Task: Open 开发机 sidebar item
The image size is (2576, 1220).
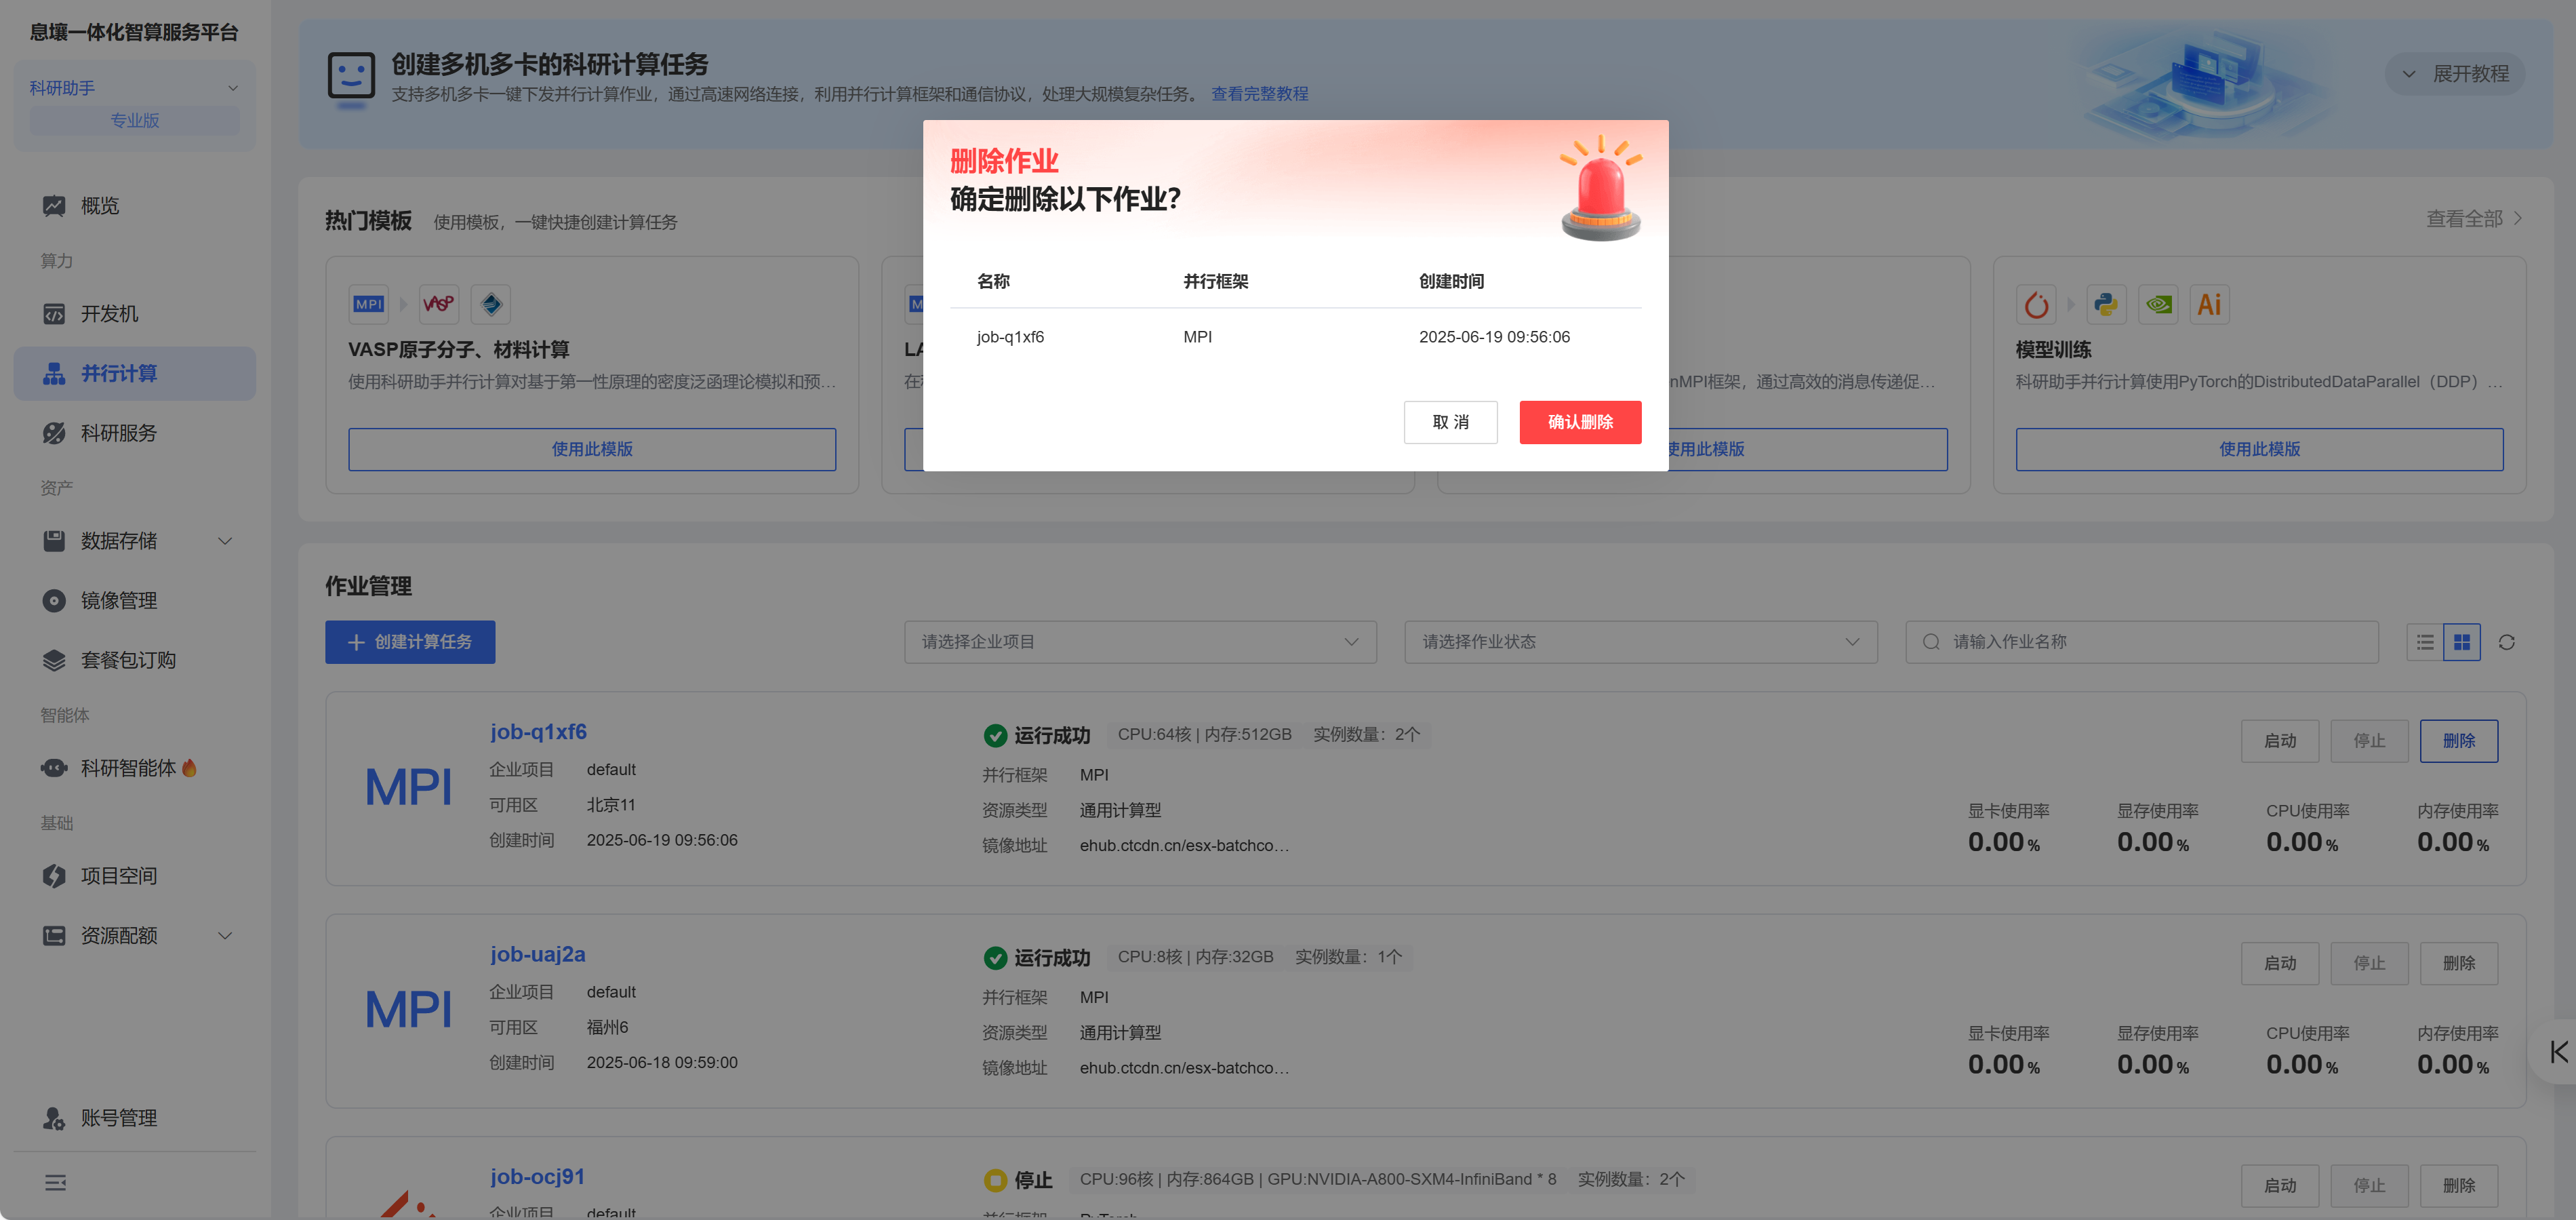Action: pyautogui.click(x=134, y=314)
